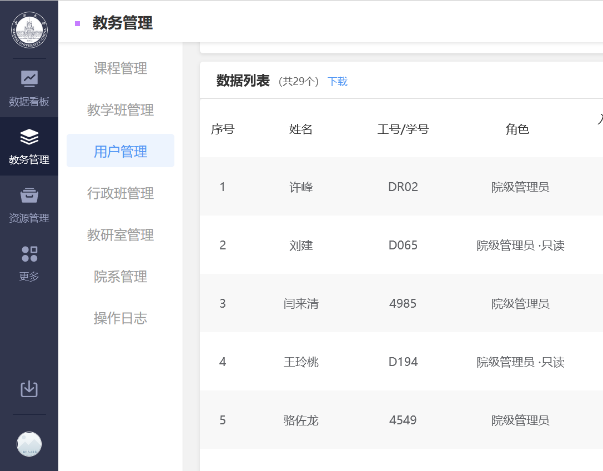Go to 教学班管理 section
The height and width of the screenshot is (471, 603).
(x=120, y=110)
